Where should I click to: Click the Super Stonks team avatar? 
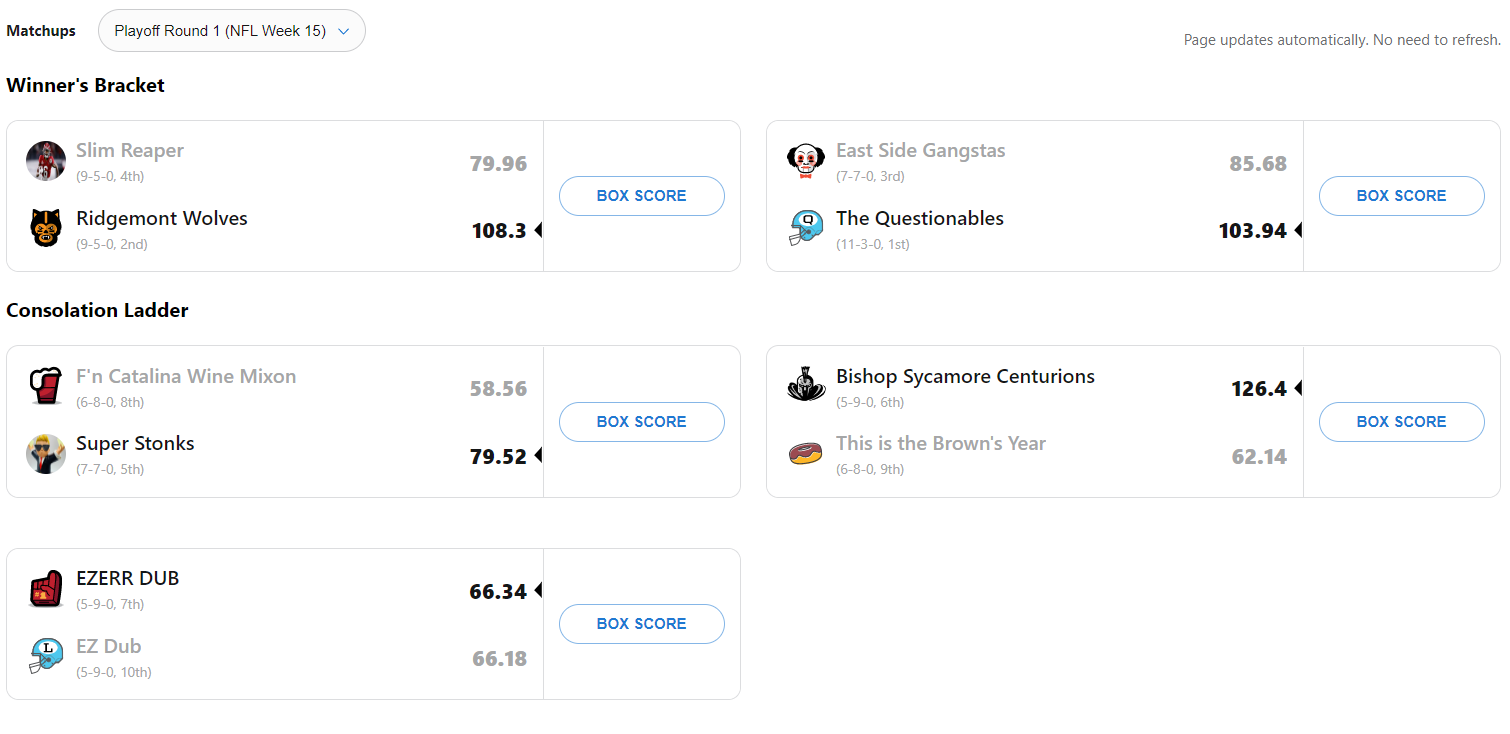(x=46, y=454)
